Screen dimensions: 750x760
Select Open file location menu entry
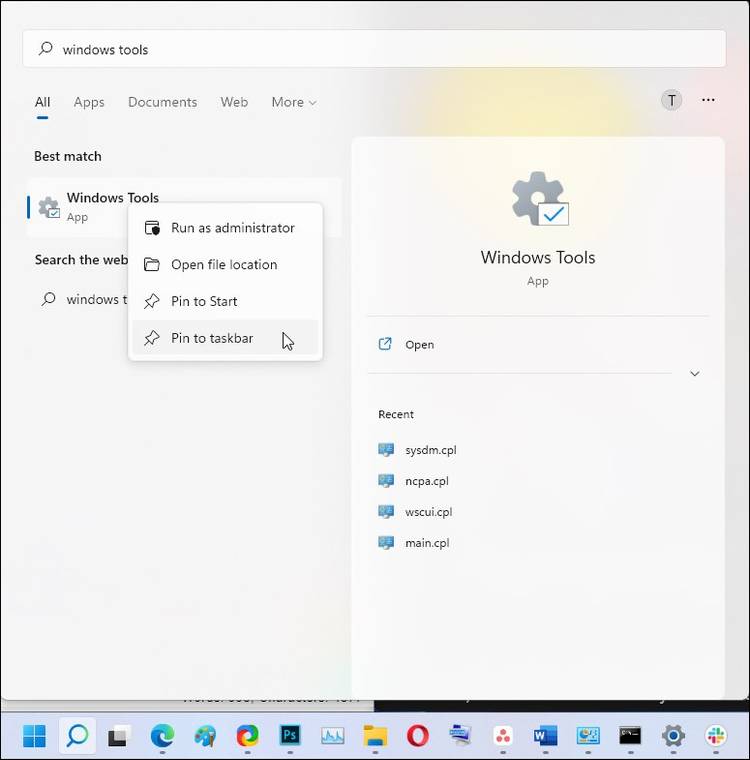[x=225, y=265]
